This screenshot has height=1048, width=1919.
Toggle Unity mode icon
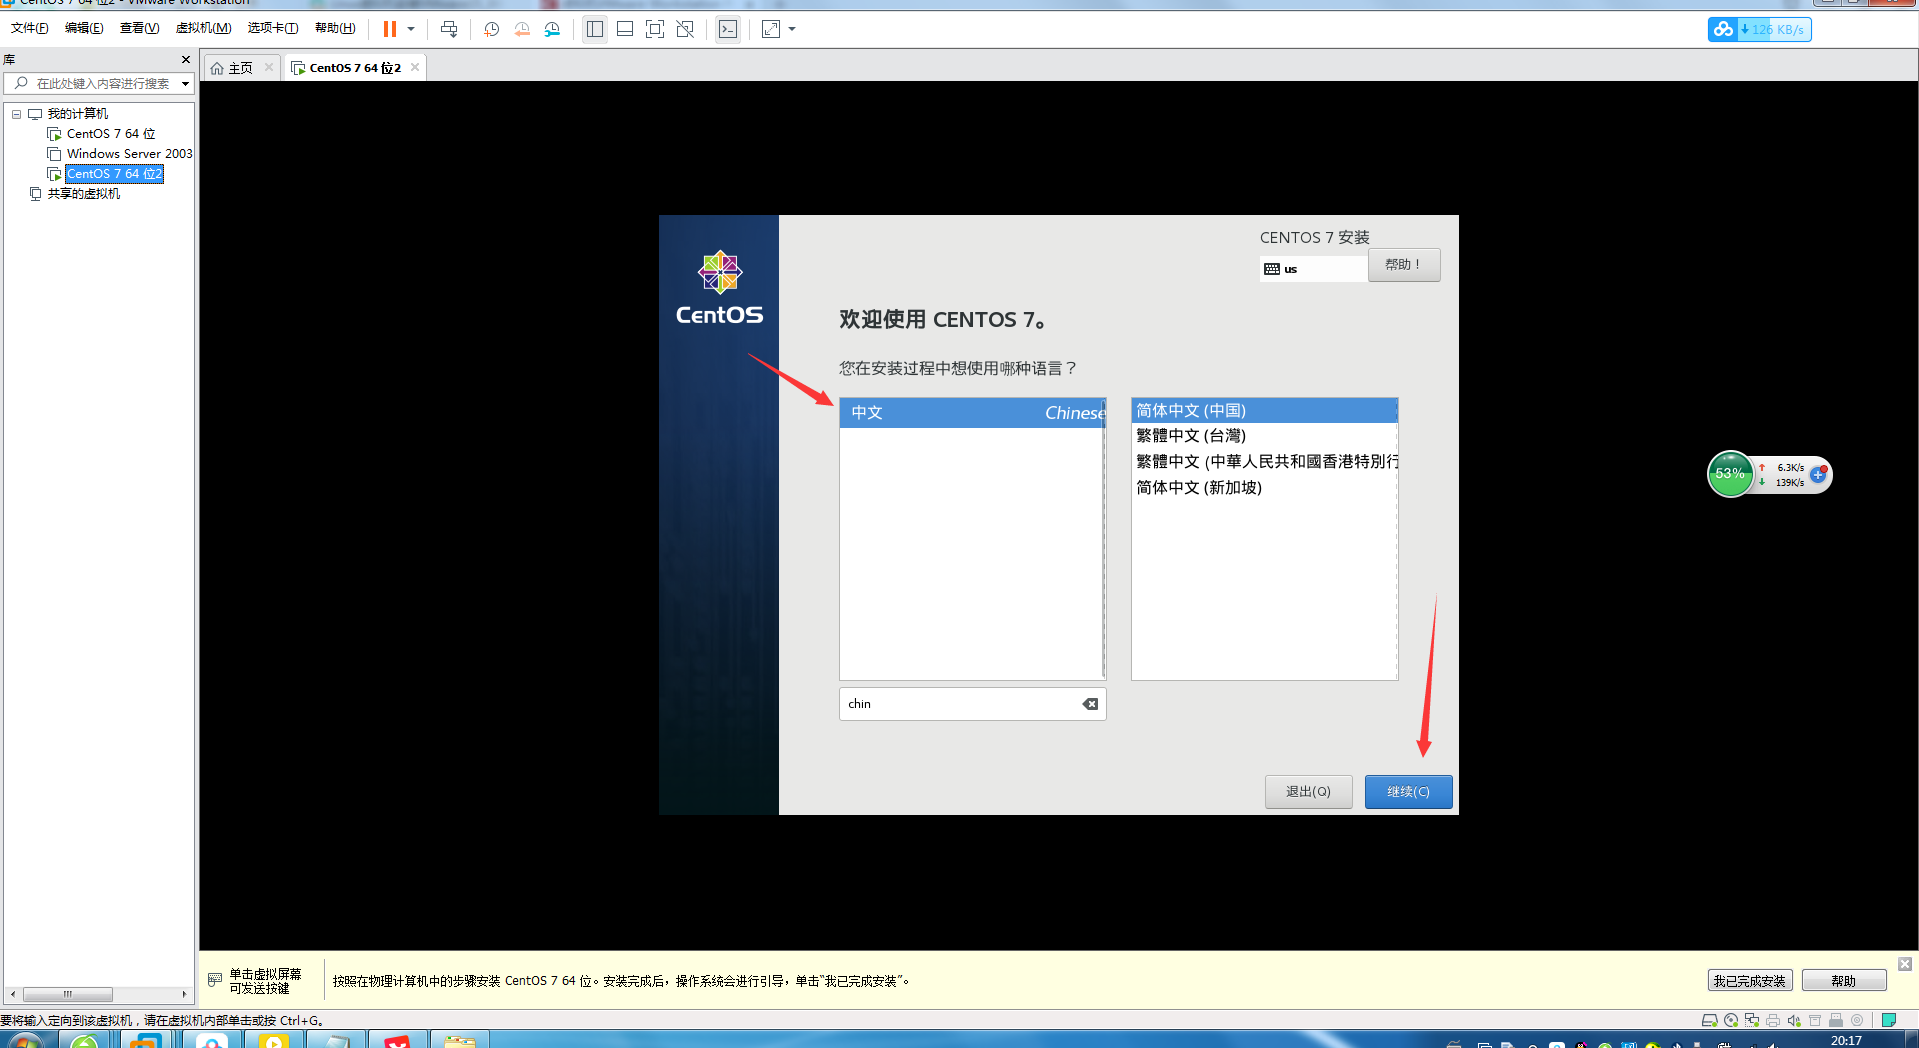click(x=685, y=29)
